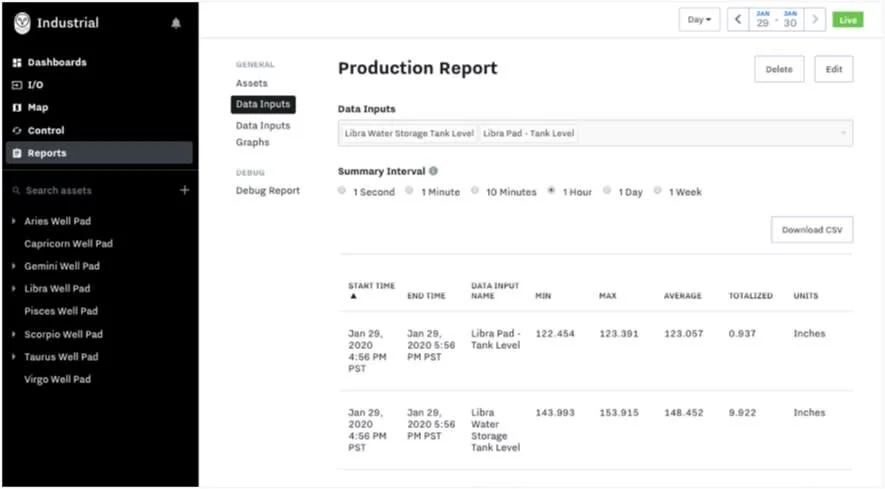Sort by Totalized column header
The height and width of the screenshot is (489, 885).
(751, 296)
